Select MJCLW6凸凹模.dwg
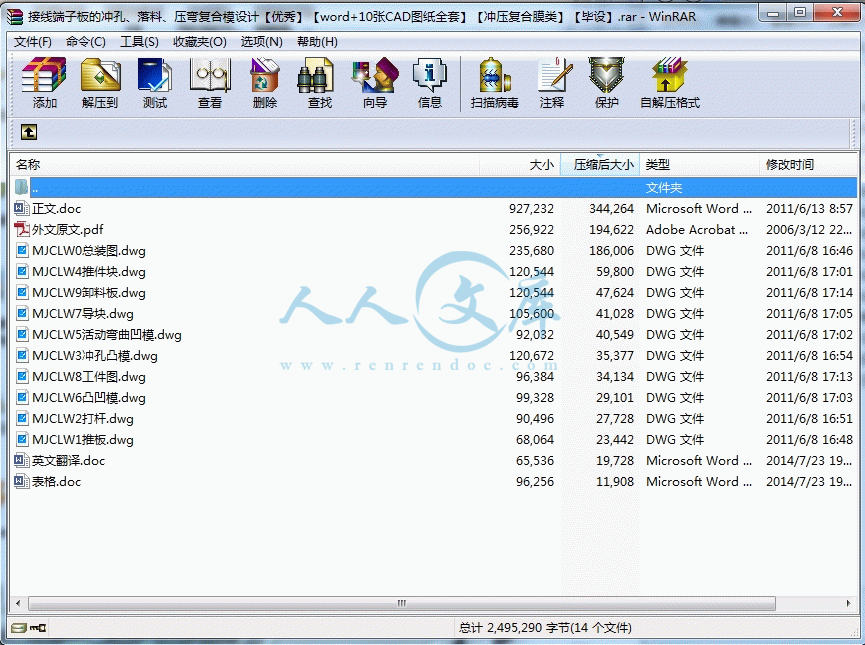This screenshot has width=865, height=645. (x=89, y=398)
